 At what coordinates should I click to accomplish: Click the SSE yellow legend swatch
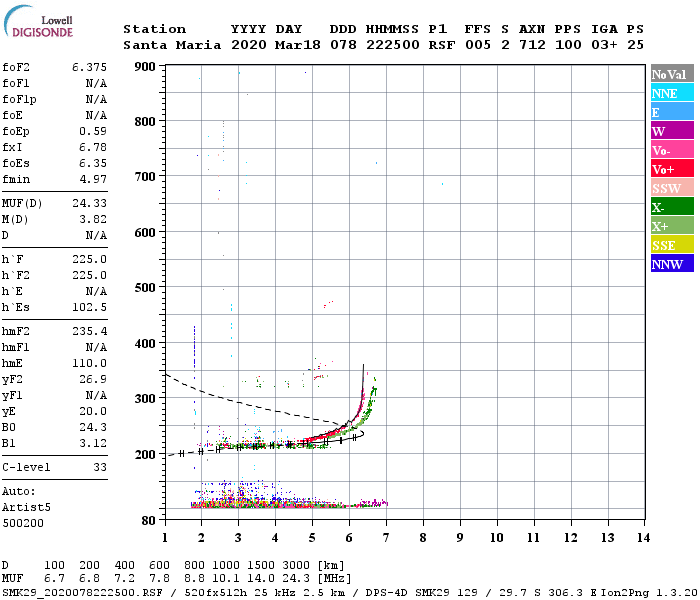(x=672, y=245)
